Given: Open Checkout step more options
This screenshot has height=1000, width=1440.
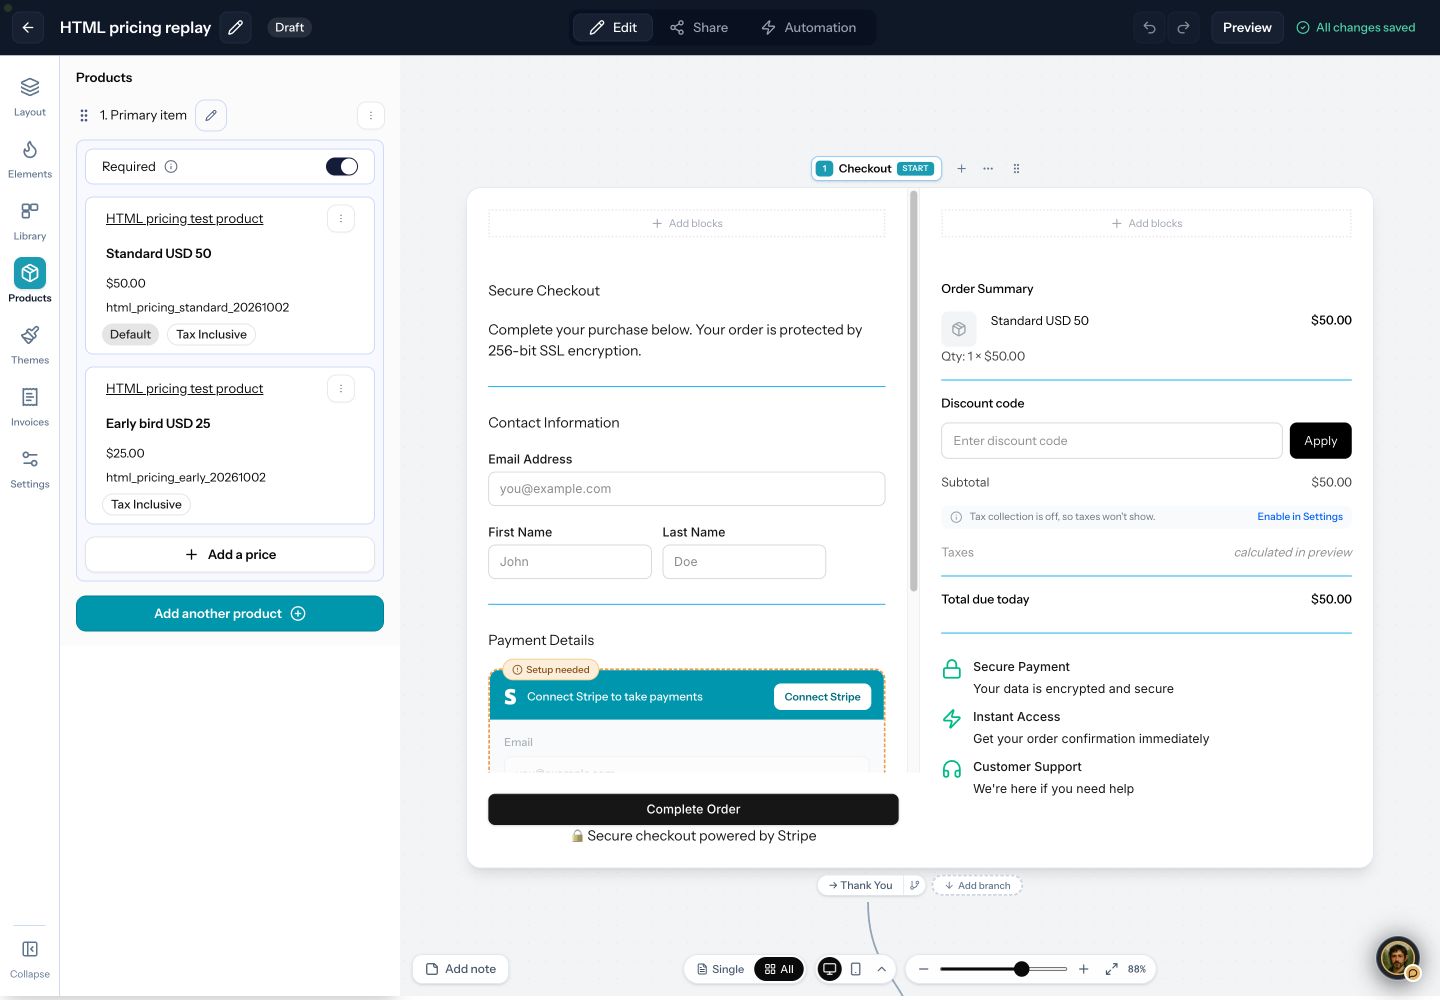Looking at the screenshot, I should click(988, 168).
